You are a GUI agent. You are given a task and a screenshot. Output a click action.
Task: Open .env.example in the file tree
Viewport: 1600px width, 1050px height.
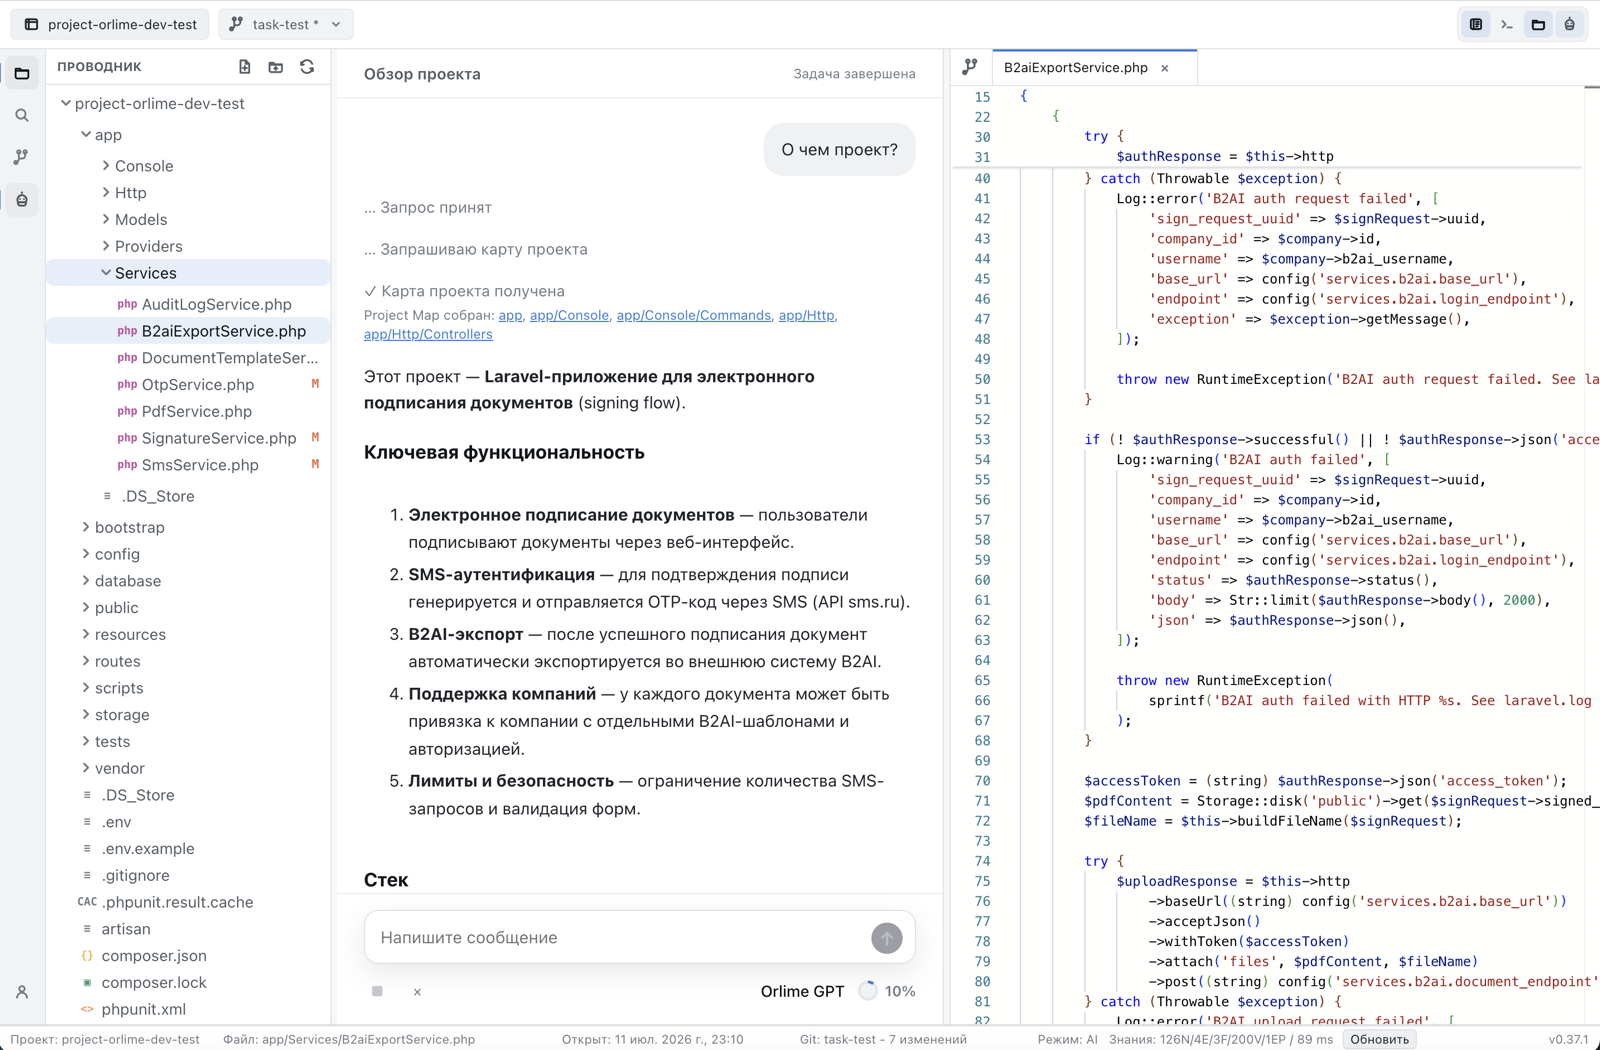tap(190, 849)
